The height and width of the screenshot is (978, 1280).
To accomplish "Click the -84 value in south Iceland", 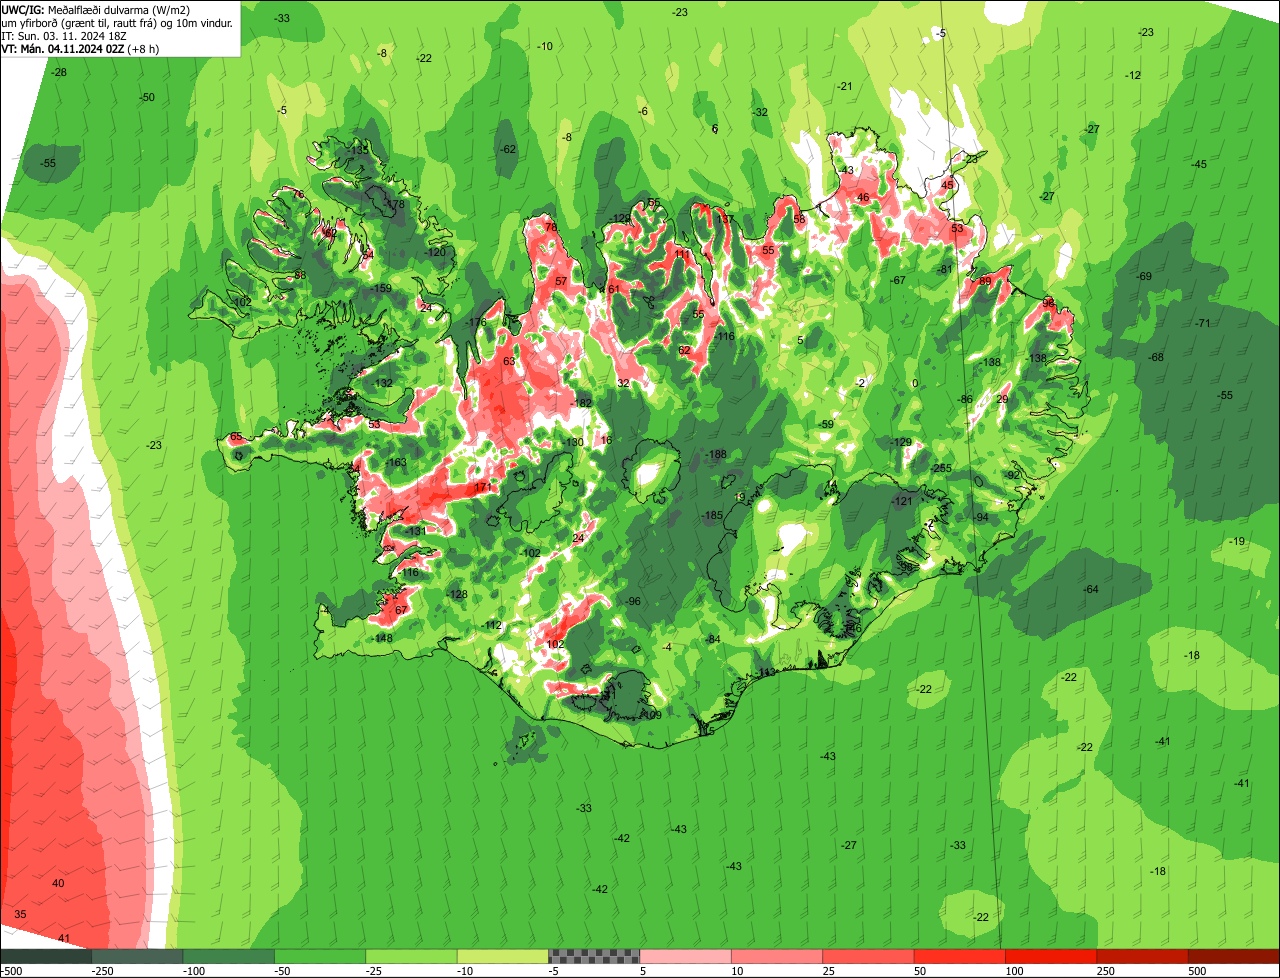I will 713,639.
